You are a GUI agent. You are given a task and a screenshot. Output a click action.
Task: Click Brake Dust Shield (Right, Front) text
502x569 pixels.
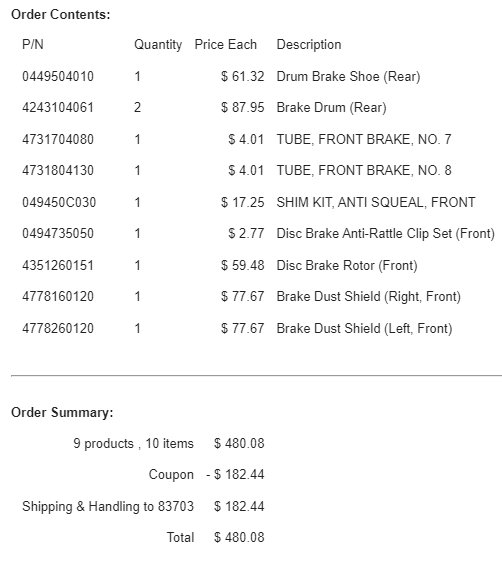369,296
